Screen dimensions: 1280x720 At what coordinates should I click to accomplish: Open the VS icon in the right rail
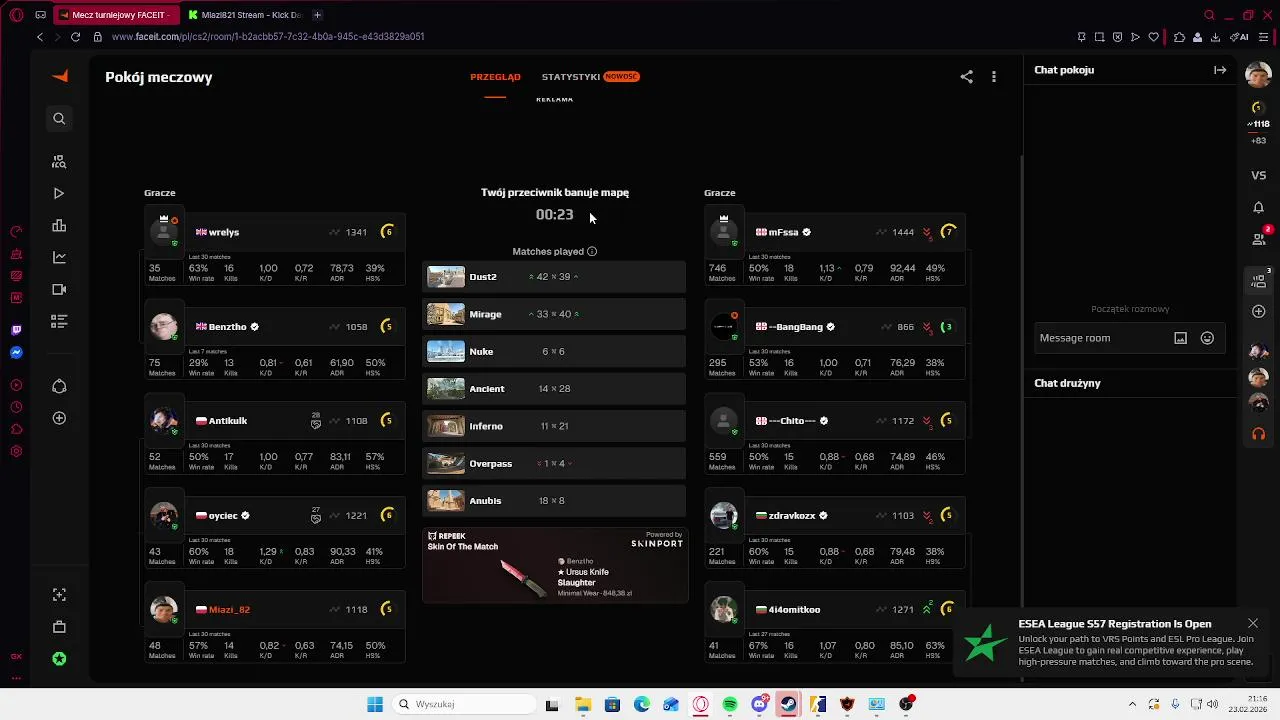(1259, 175)
